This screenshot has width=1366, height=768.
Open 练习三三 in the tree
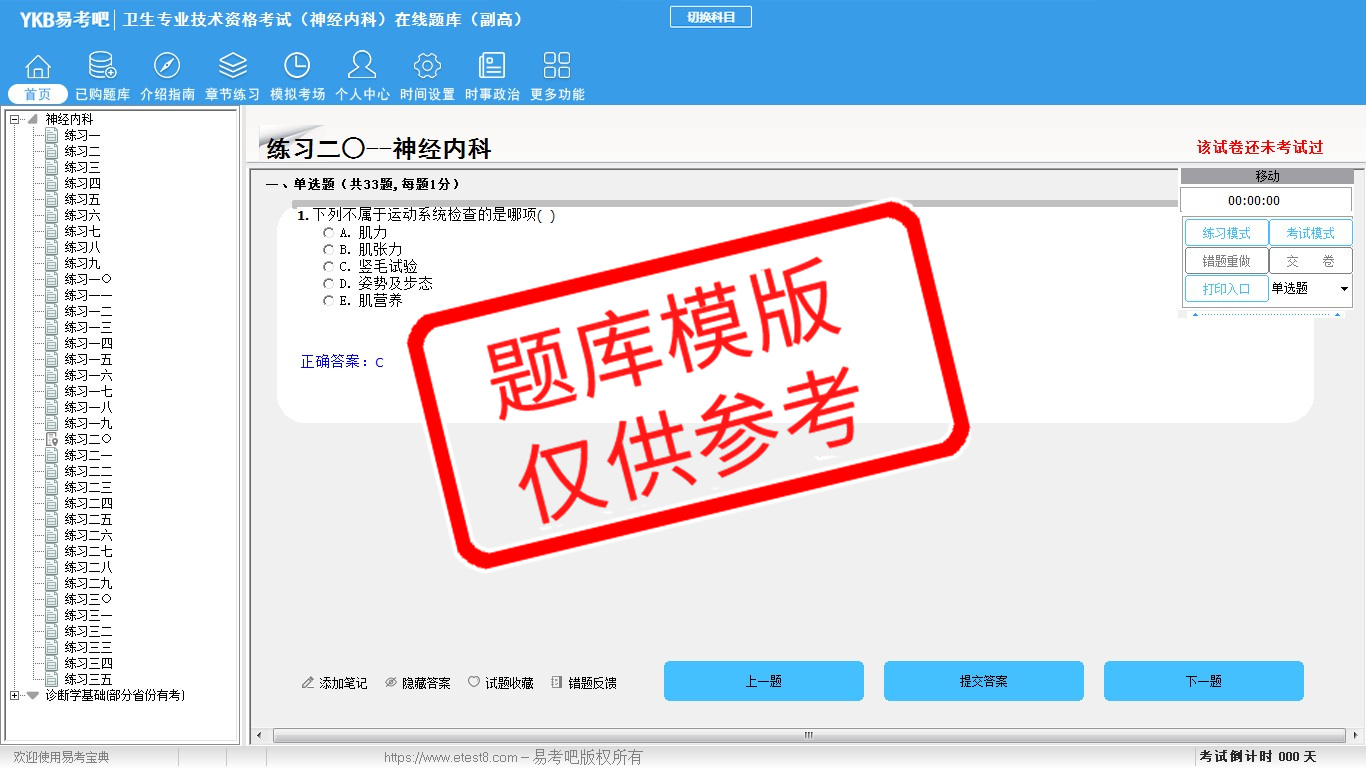(89, 647)
